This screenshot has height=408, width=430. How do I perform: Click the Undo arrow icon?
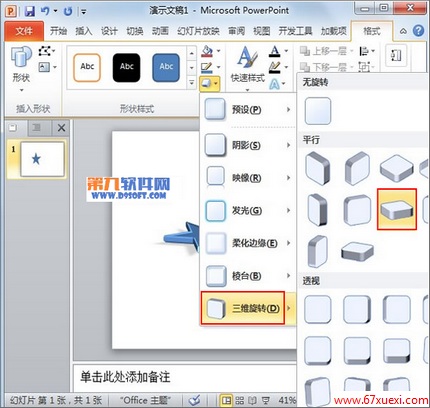point(45,11)
